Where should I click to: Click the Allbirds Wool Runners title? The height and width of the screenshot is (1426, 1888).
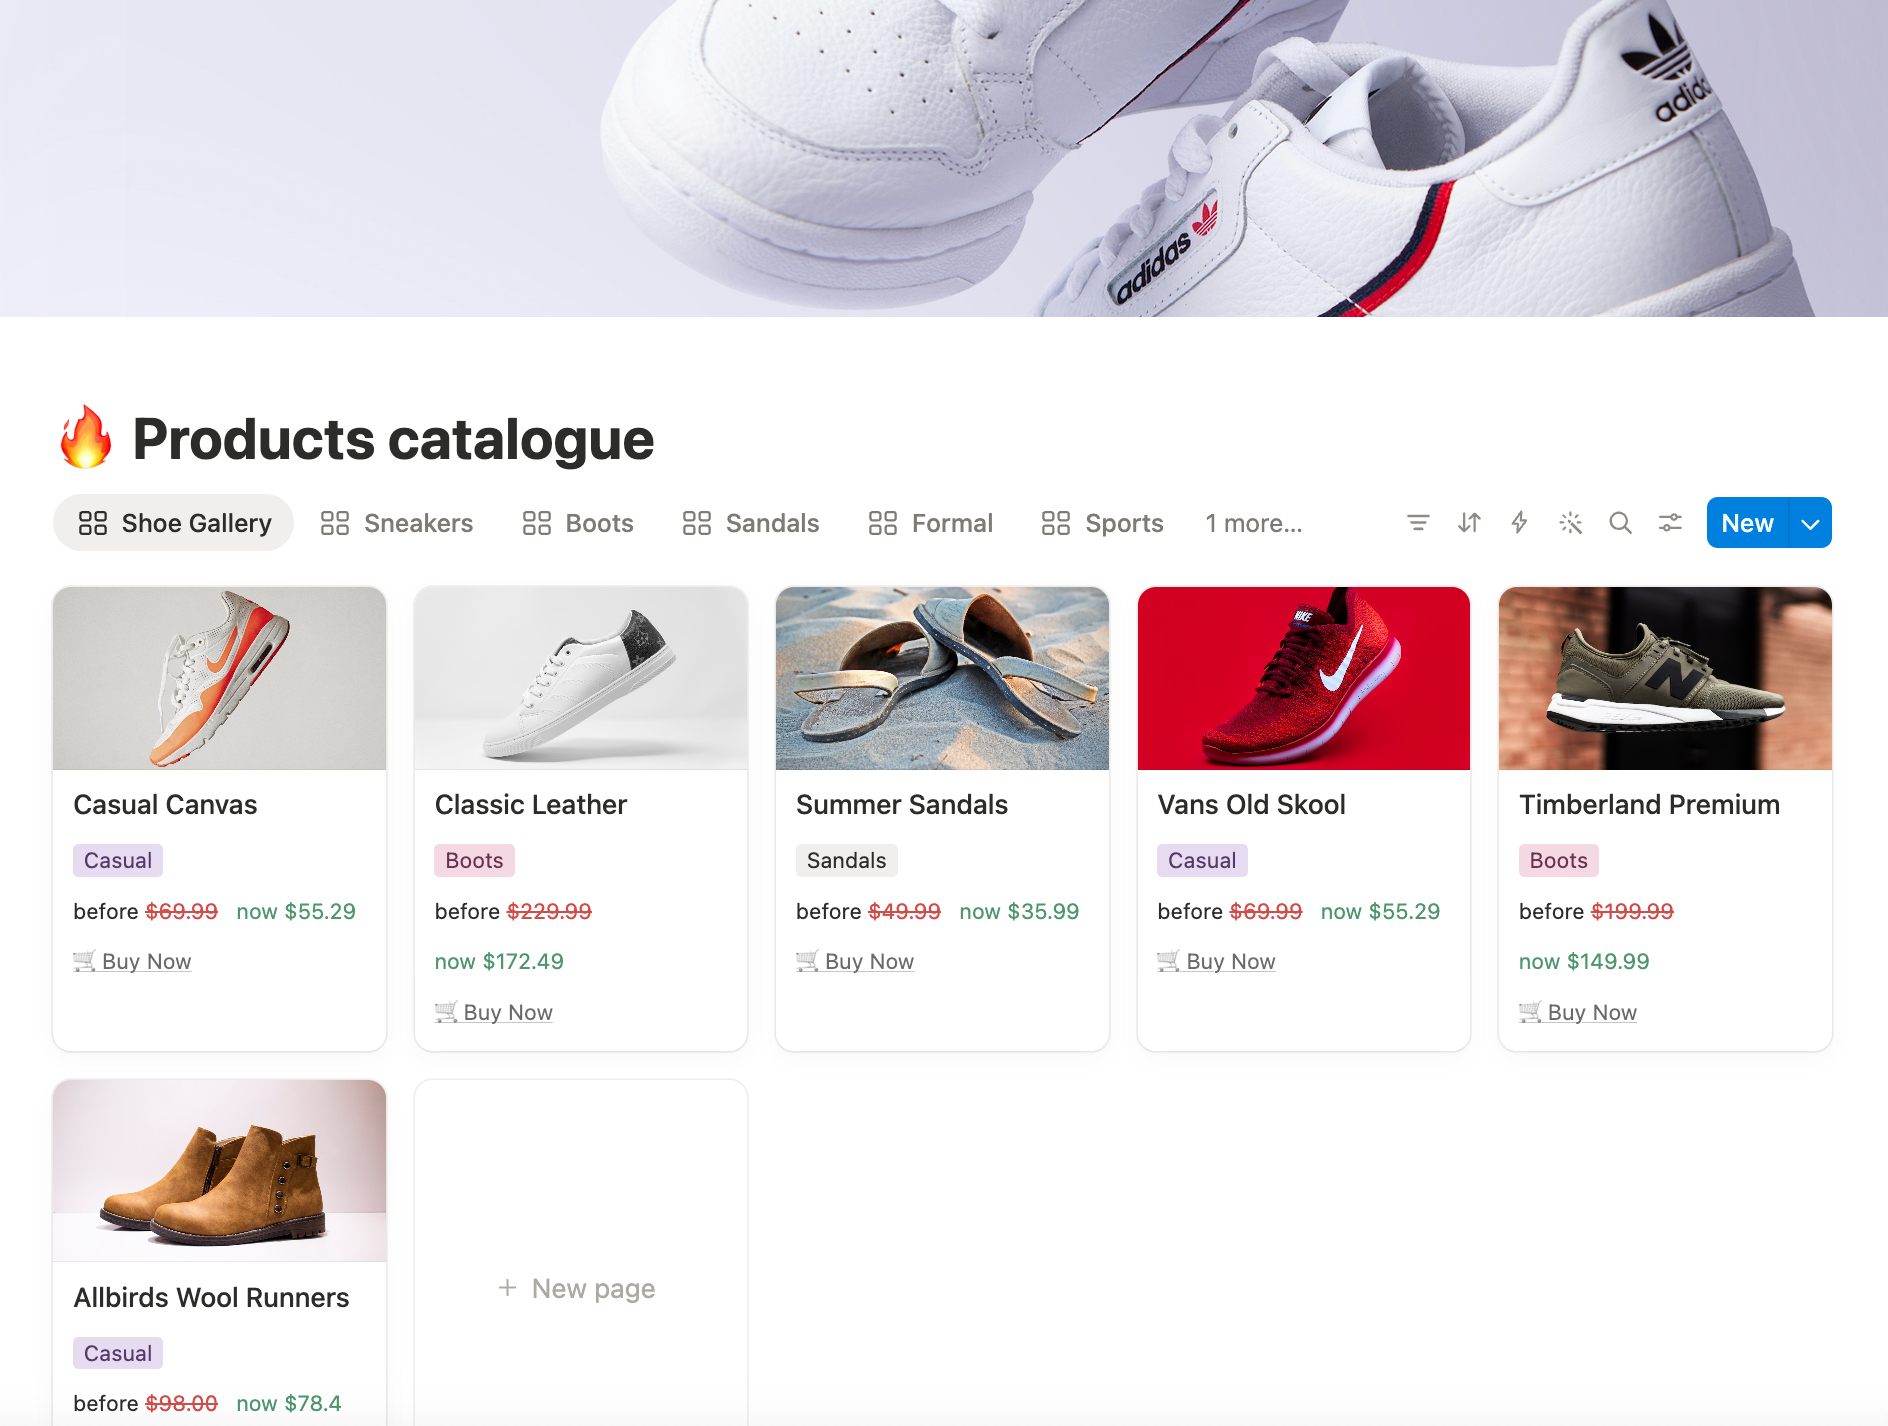(211, 1298)
